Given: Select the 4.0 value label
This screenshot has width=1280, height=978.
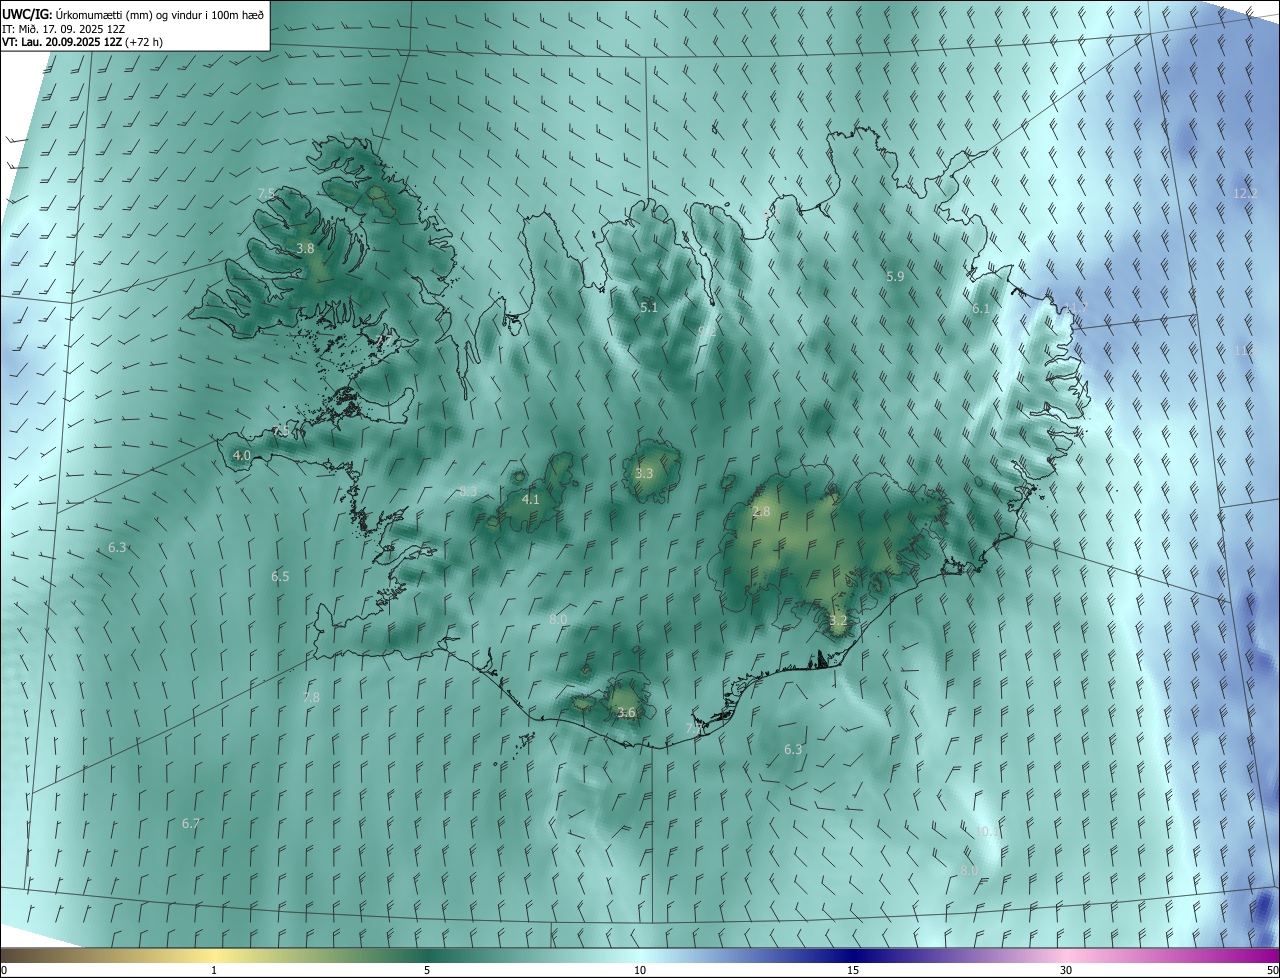Looking at the screenshot, I should click(x=241, y=455).
